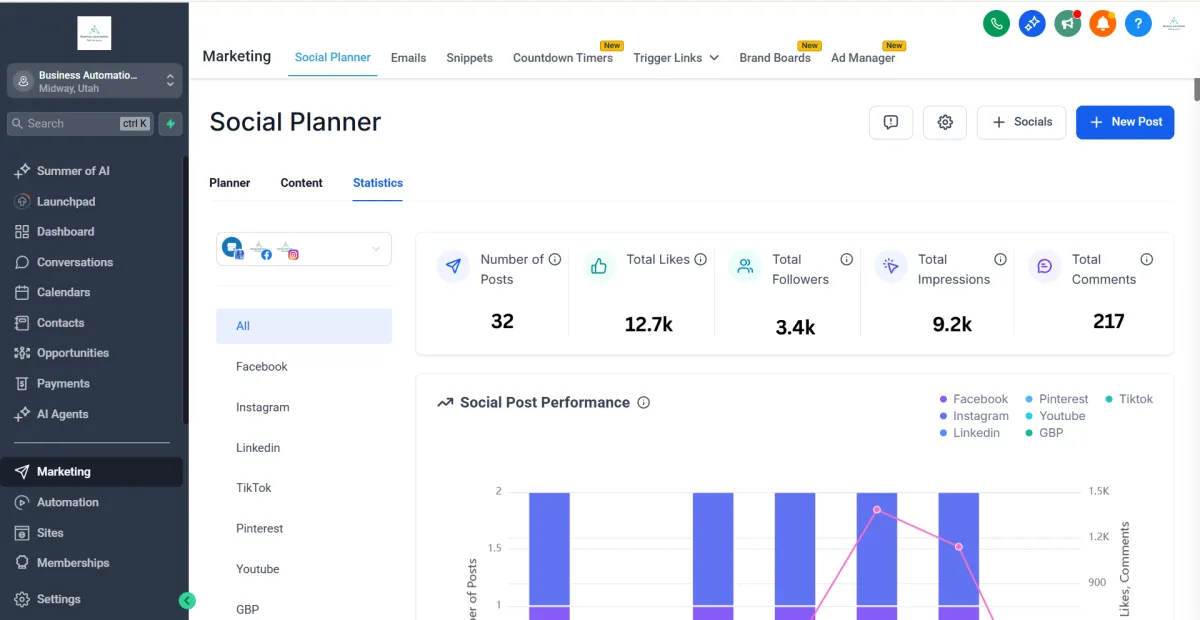Screen dimensions: 1200x620
Task: Switch to the Content sub-tab
Action: [x=301, y=183]
